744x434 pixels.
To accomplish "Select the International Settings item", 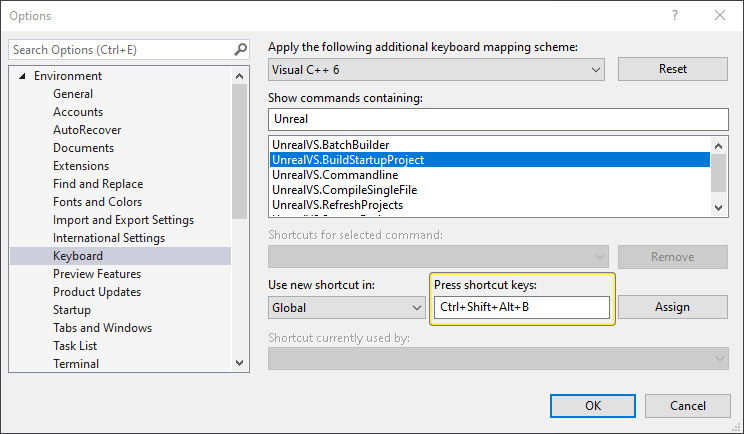I will click(x=108, y=238).
